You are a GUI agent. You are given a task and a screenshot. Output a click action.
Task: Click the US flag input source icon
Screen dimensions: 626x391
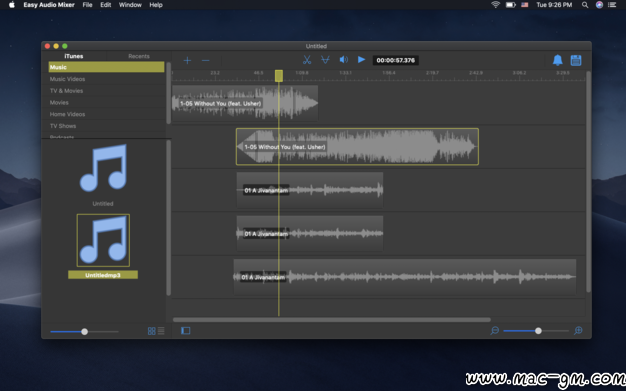click(525, 5)
